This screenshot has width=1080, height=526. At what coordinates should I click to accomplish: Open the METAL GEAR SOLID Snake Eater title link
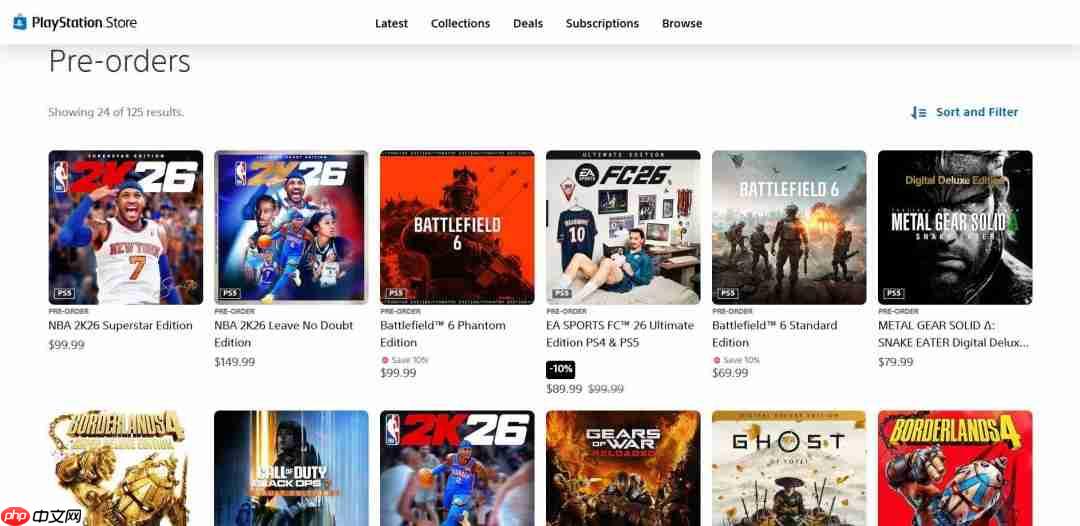[x=953, y=334]
